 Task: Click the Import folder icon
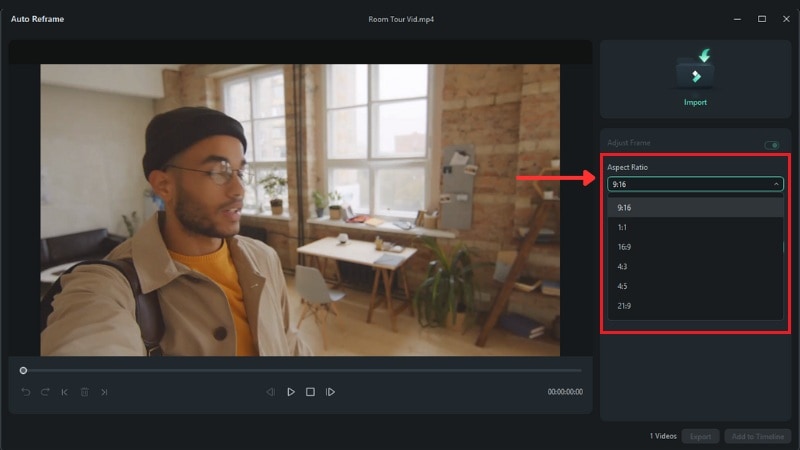click(x=695, y=71)
